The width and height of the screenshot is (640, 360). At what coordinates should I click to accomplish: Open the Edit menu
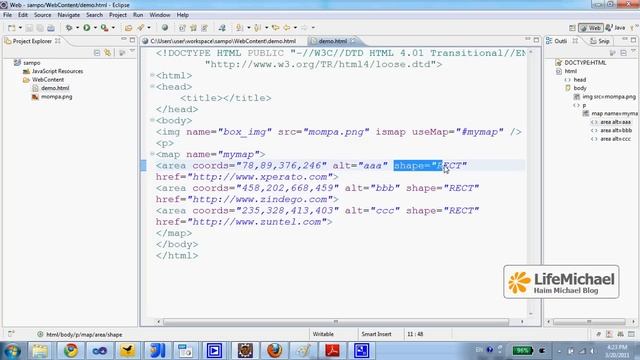click(x=23, y=15)
